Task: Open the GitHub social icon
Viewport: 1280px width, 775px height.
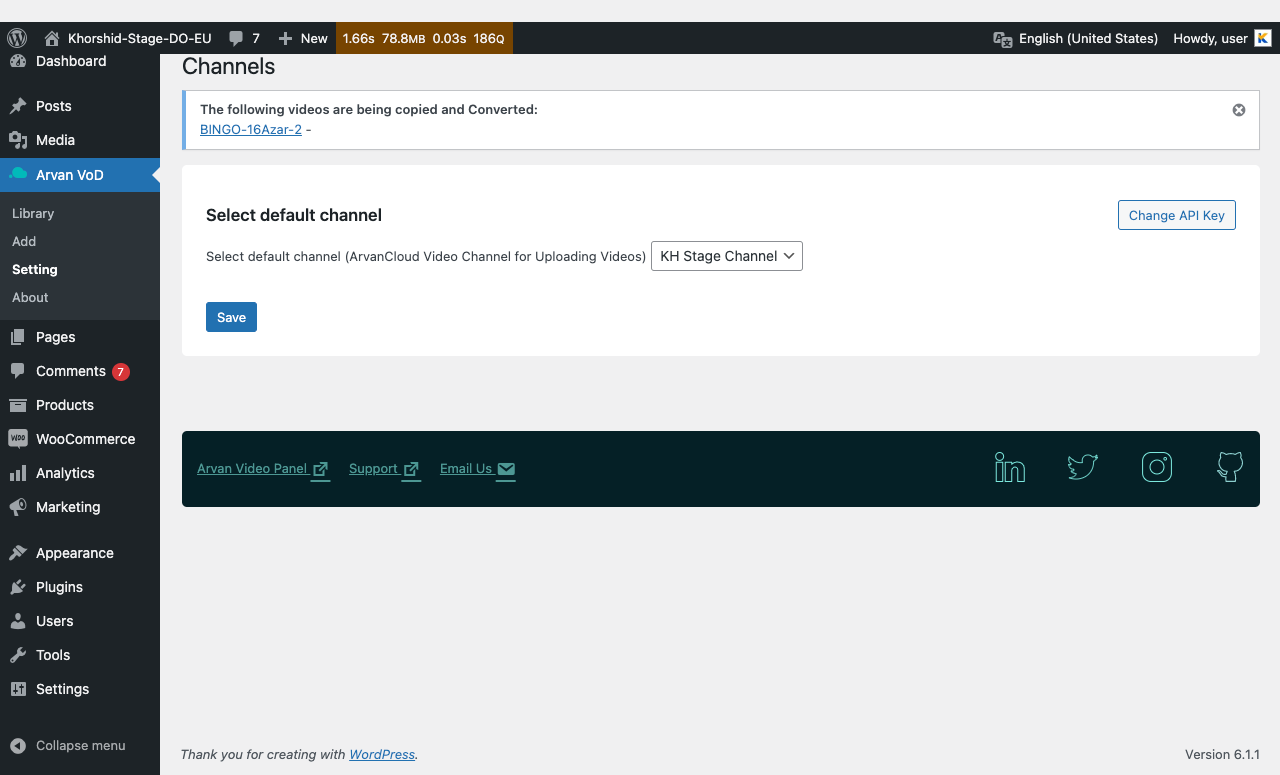Action: [1230, 467]
